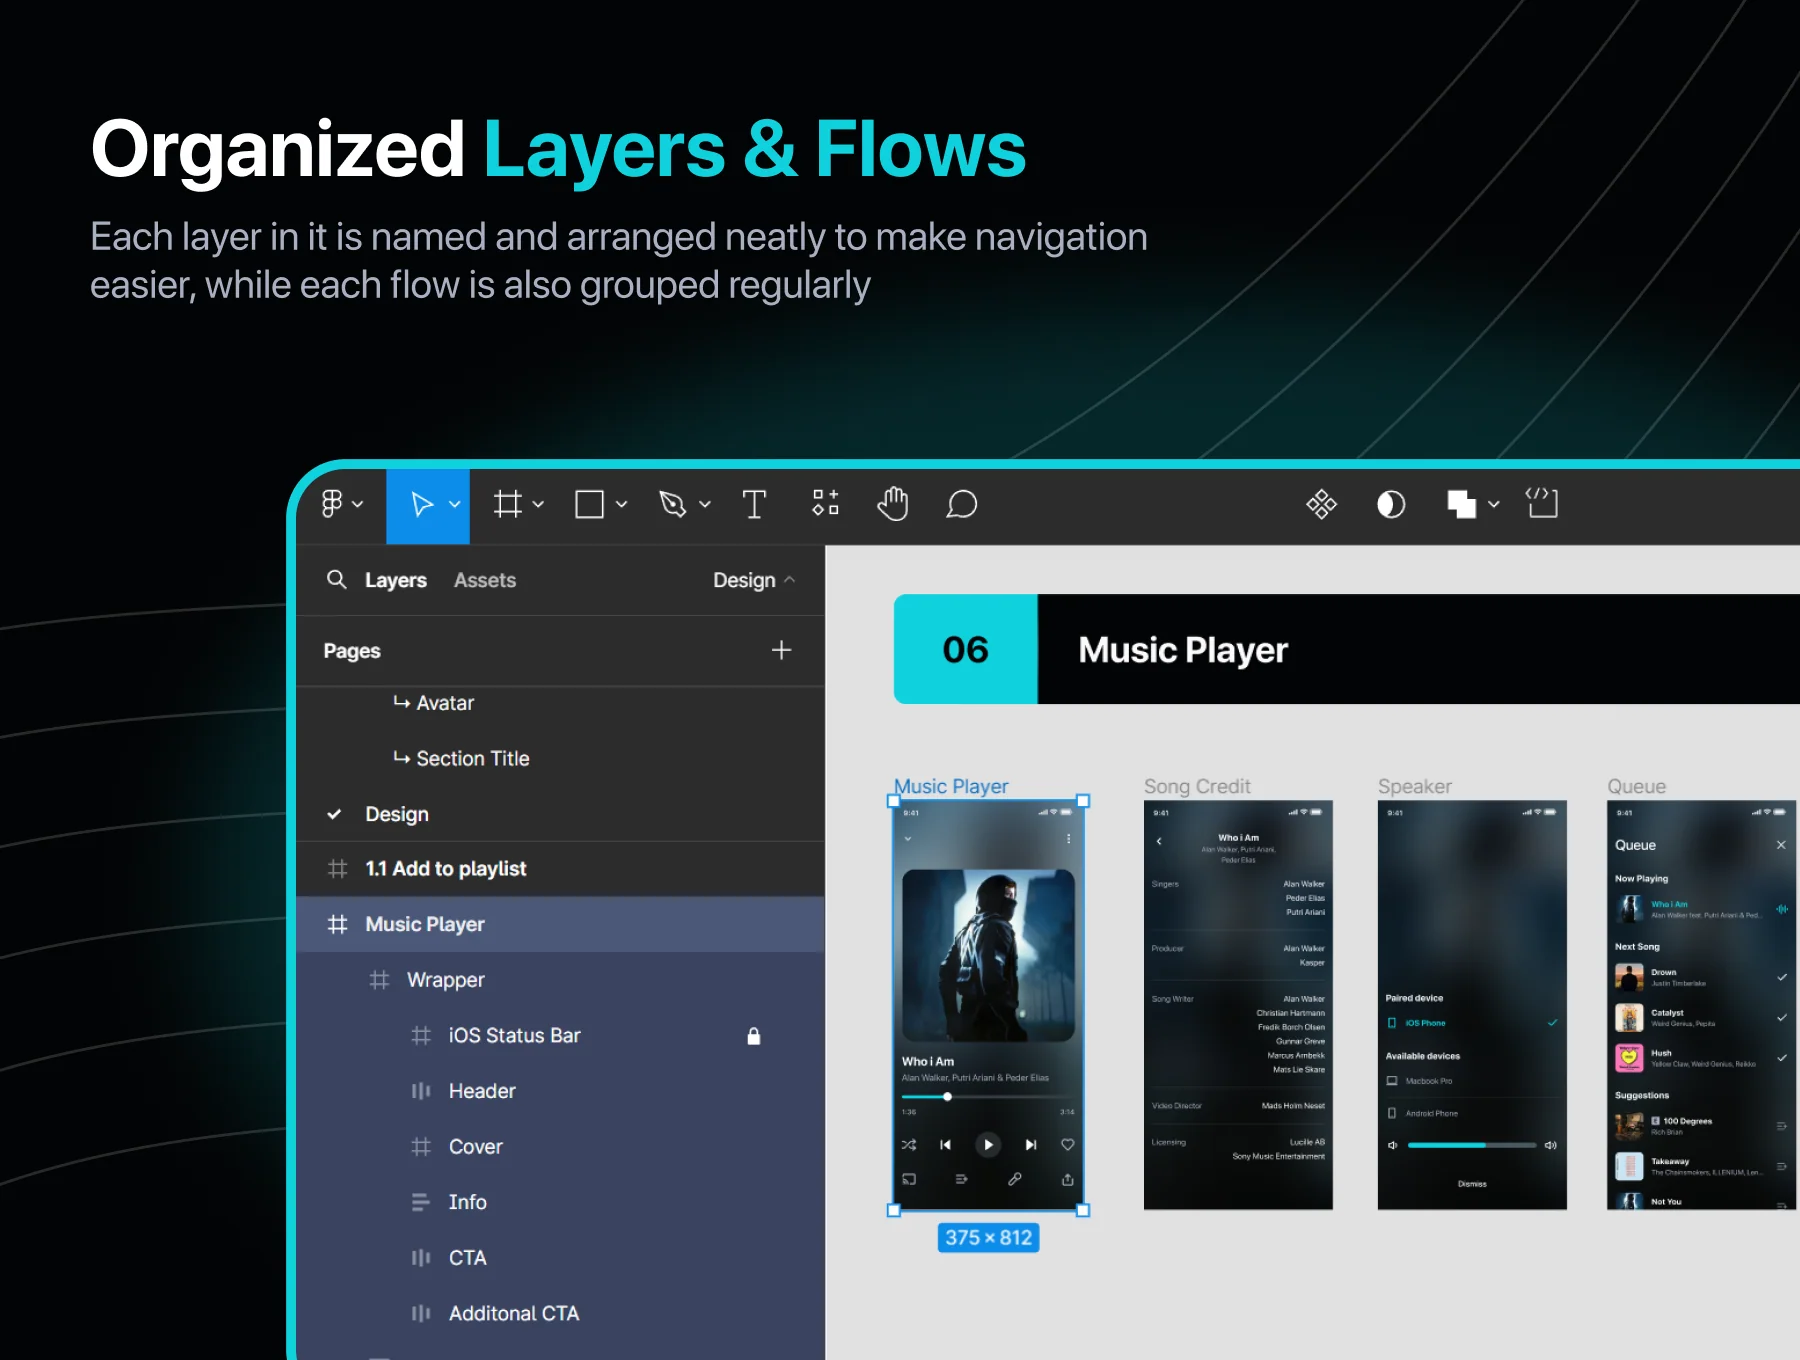The height and width of the screenshot is (1360, 1800).
Task: Select the Hand tool
Action: tap(893, 504)
